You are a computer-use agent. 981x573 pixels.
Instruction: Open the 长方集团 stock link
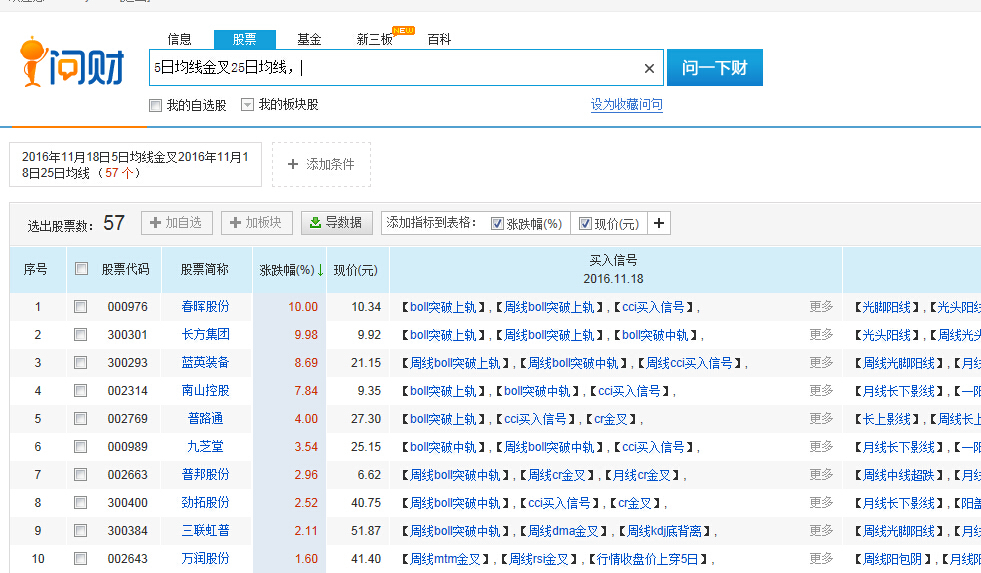(x=205, y=335)
